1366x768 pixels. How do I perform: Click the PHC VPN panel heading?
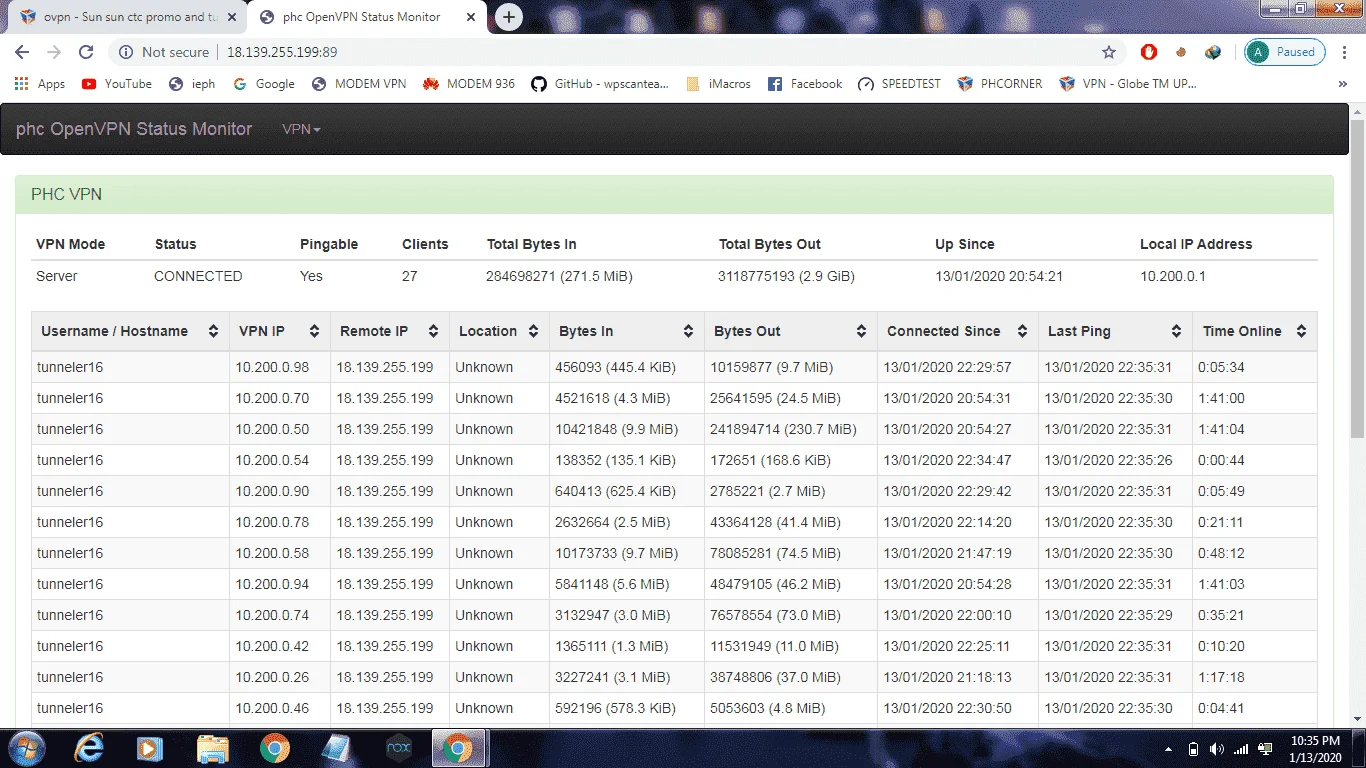coord(674,194)
